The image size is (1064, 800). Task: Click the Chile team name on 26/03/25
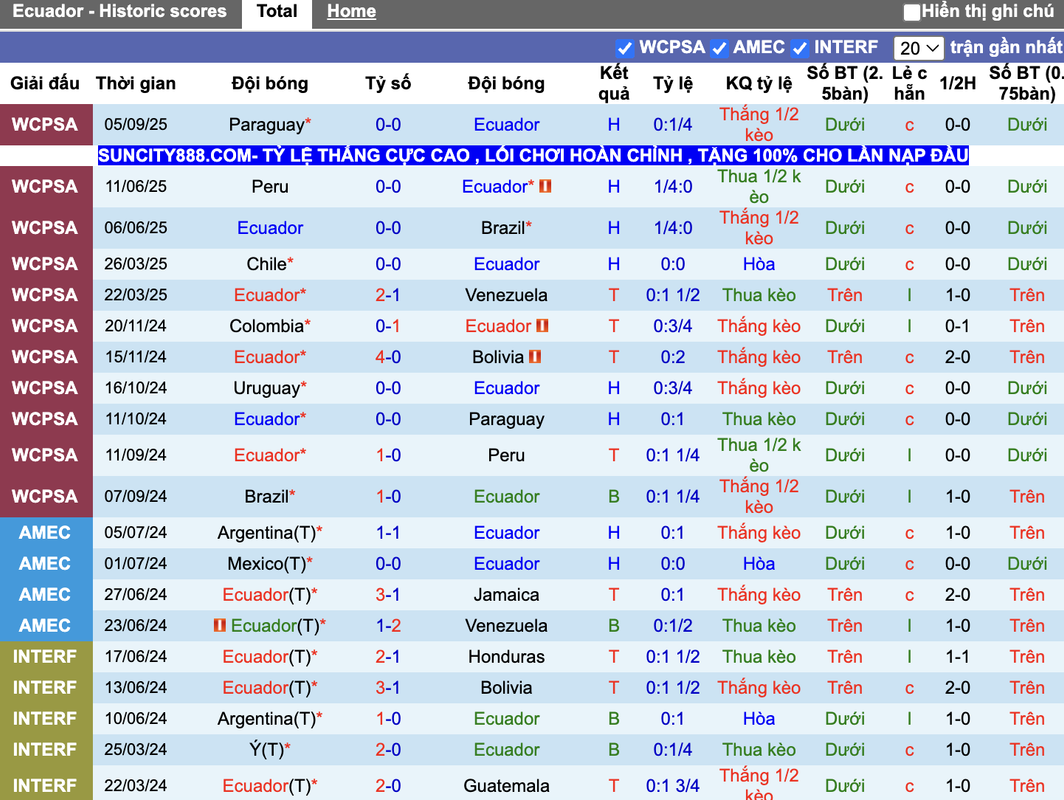[x=267, y=264]
